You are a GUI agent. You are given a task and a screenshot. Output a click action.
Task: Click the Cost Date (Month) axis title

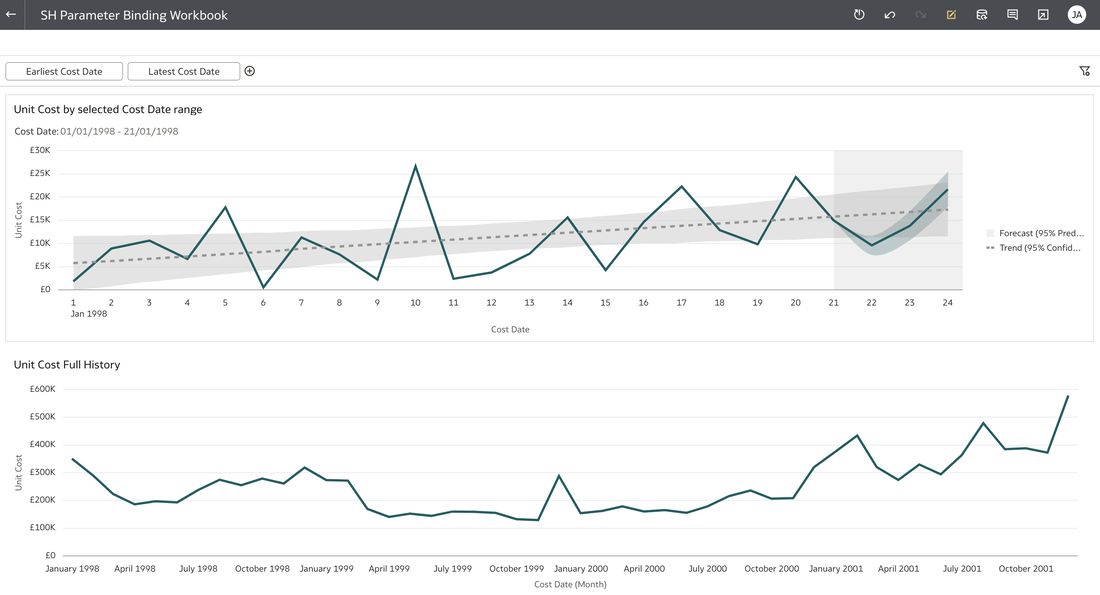tap(570, 584)
